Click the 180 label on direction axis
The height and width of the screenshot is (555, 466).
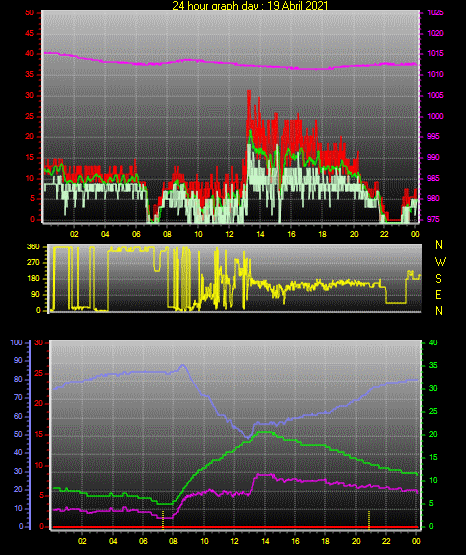(x=33, y=279)
